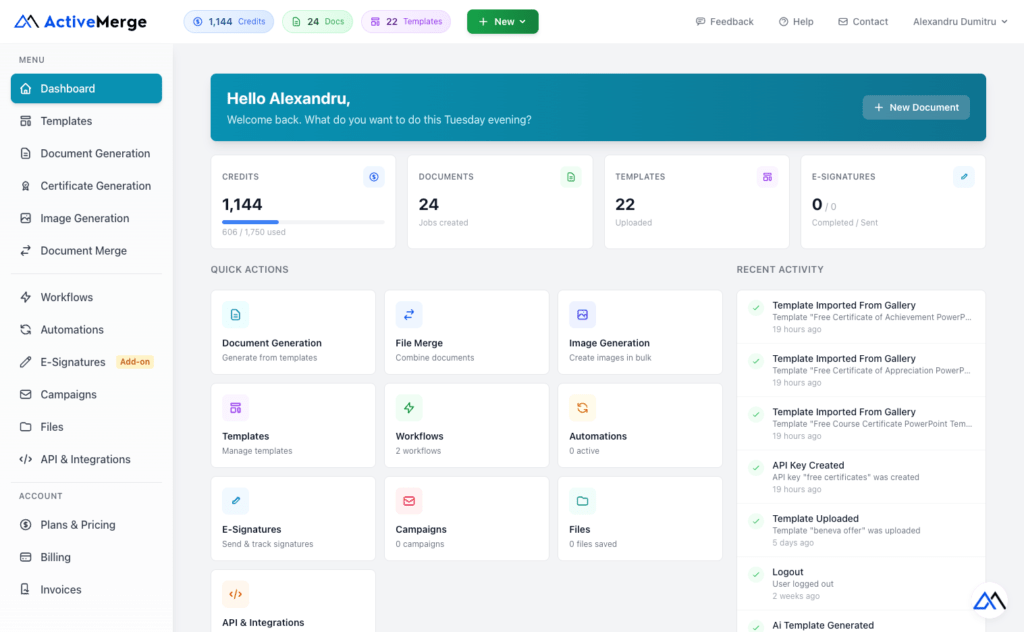Click the Add-on badge next to E-Signatures
The height and width of the screenshot is (632, 1024).
pyautogui.click(x=135, y=362)
